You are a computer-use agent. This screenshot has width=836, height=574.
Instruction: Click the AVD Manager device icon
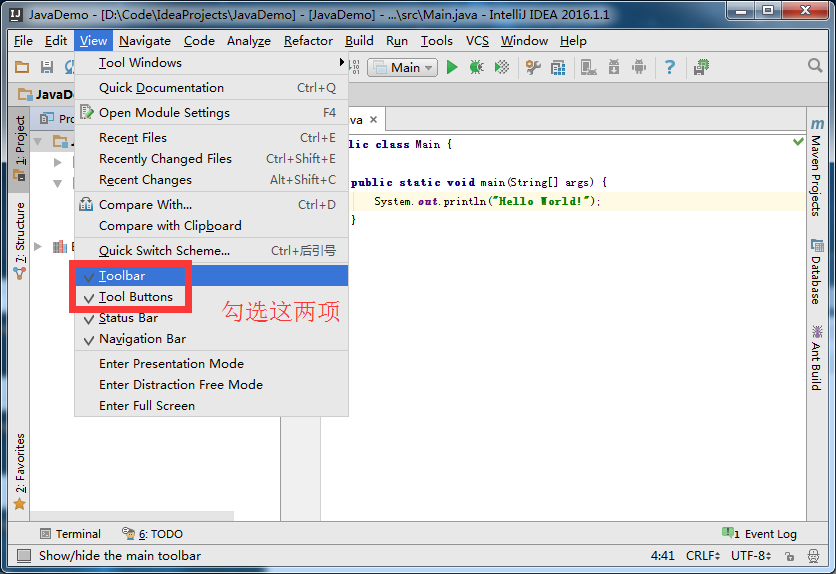(589, 67)
